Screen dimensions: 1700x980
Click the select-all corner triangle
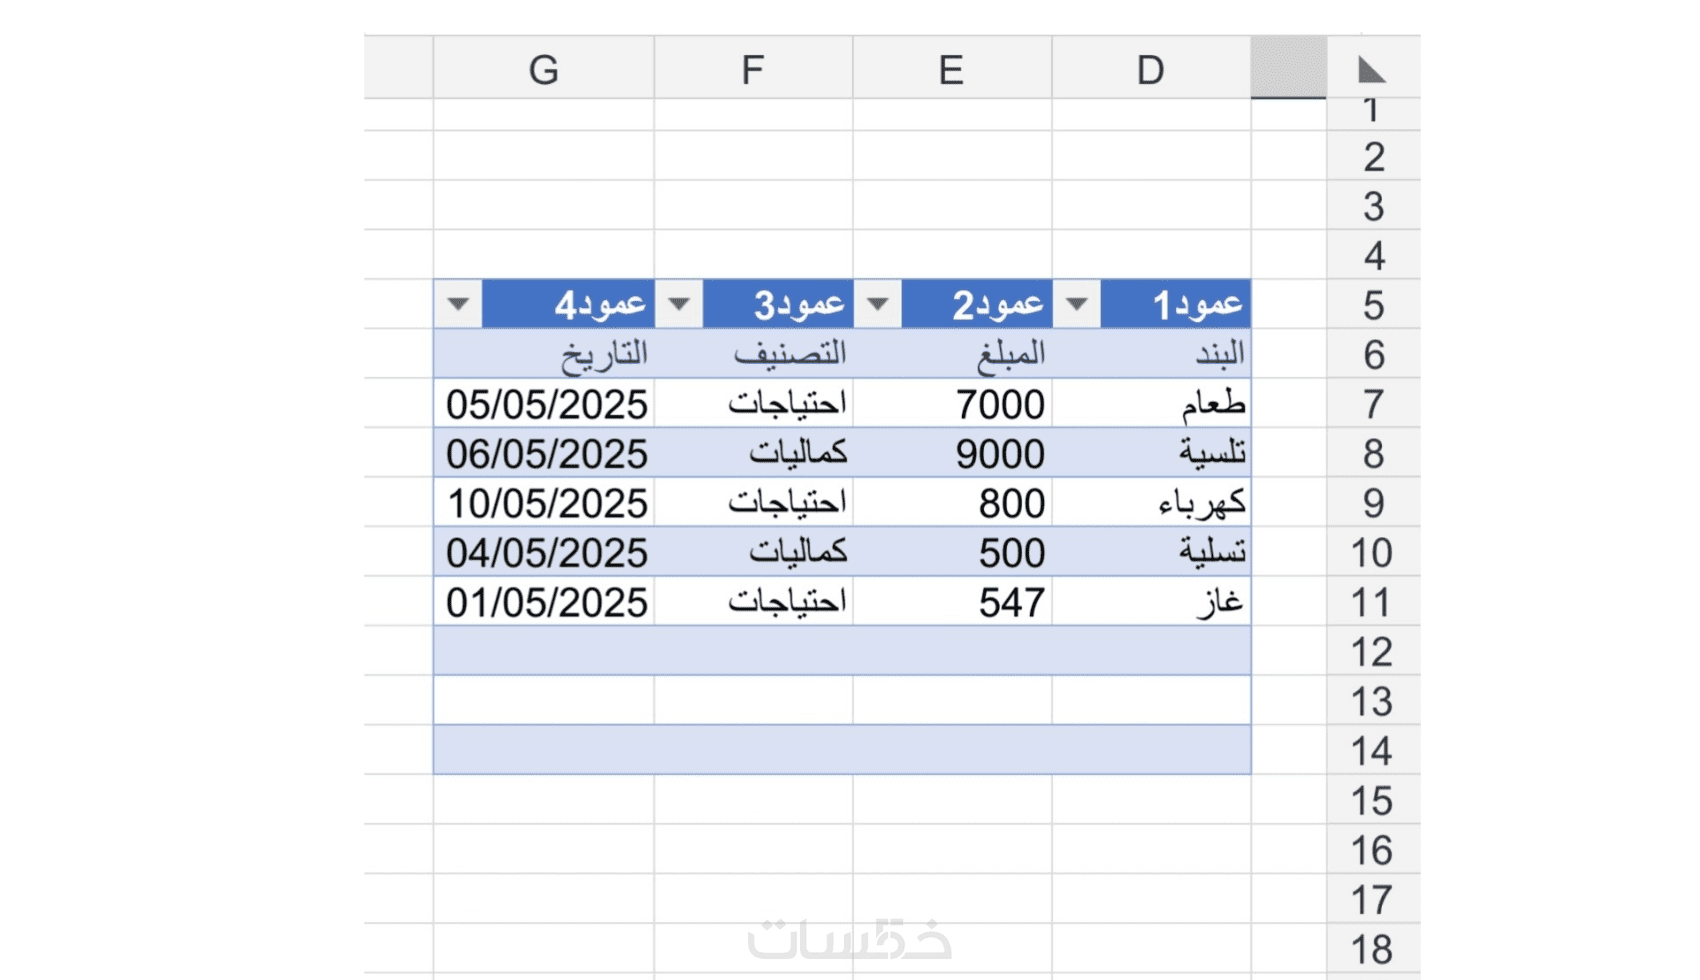(x=1371, y=70)
